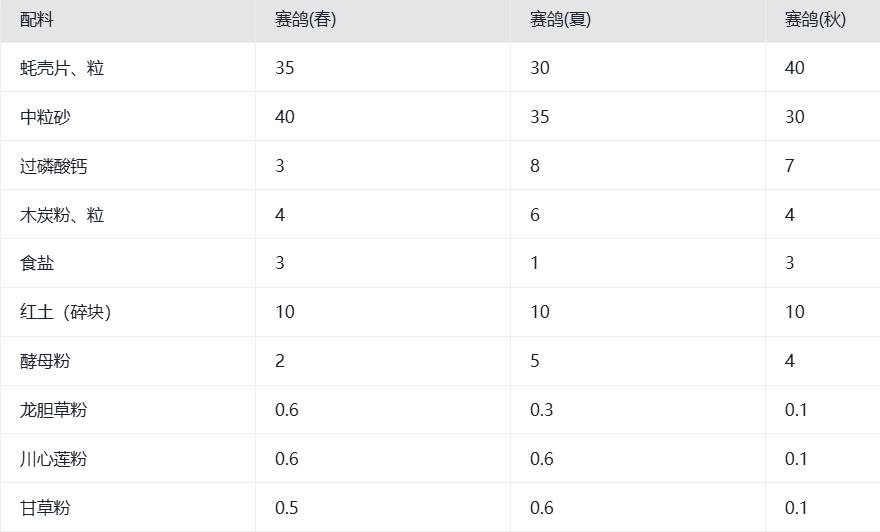Click the 食盐 row label
Viewport: 880px width, 532px height.
(37, 263)
